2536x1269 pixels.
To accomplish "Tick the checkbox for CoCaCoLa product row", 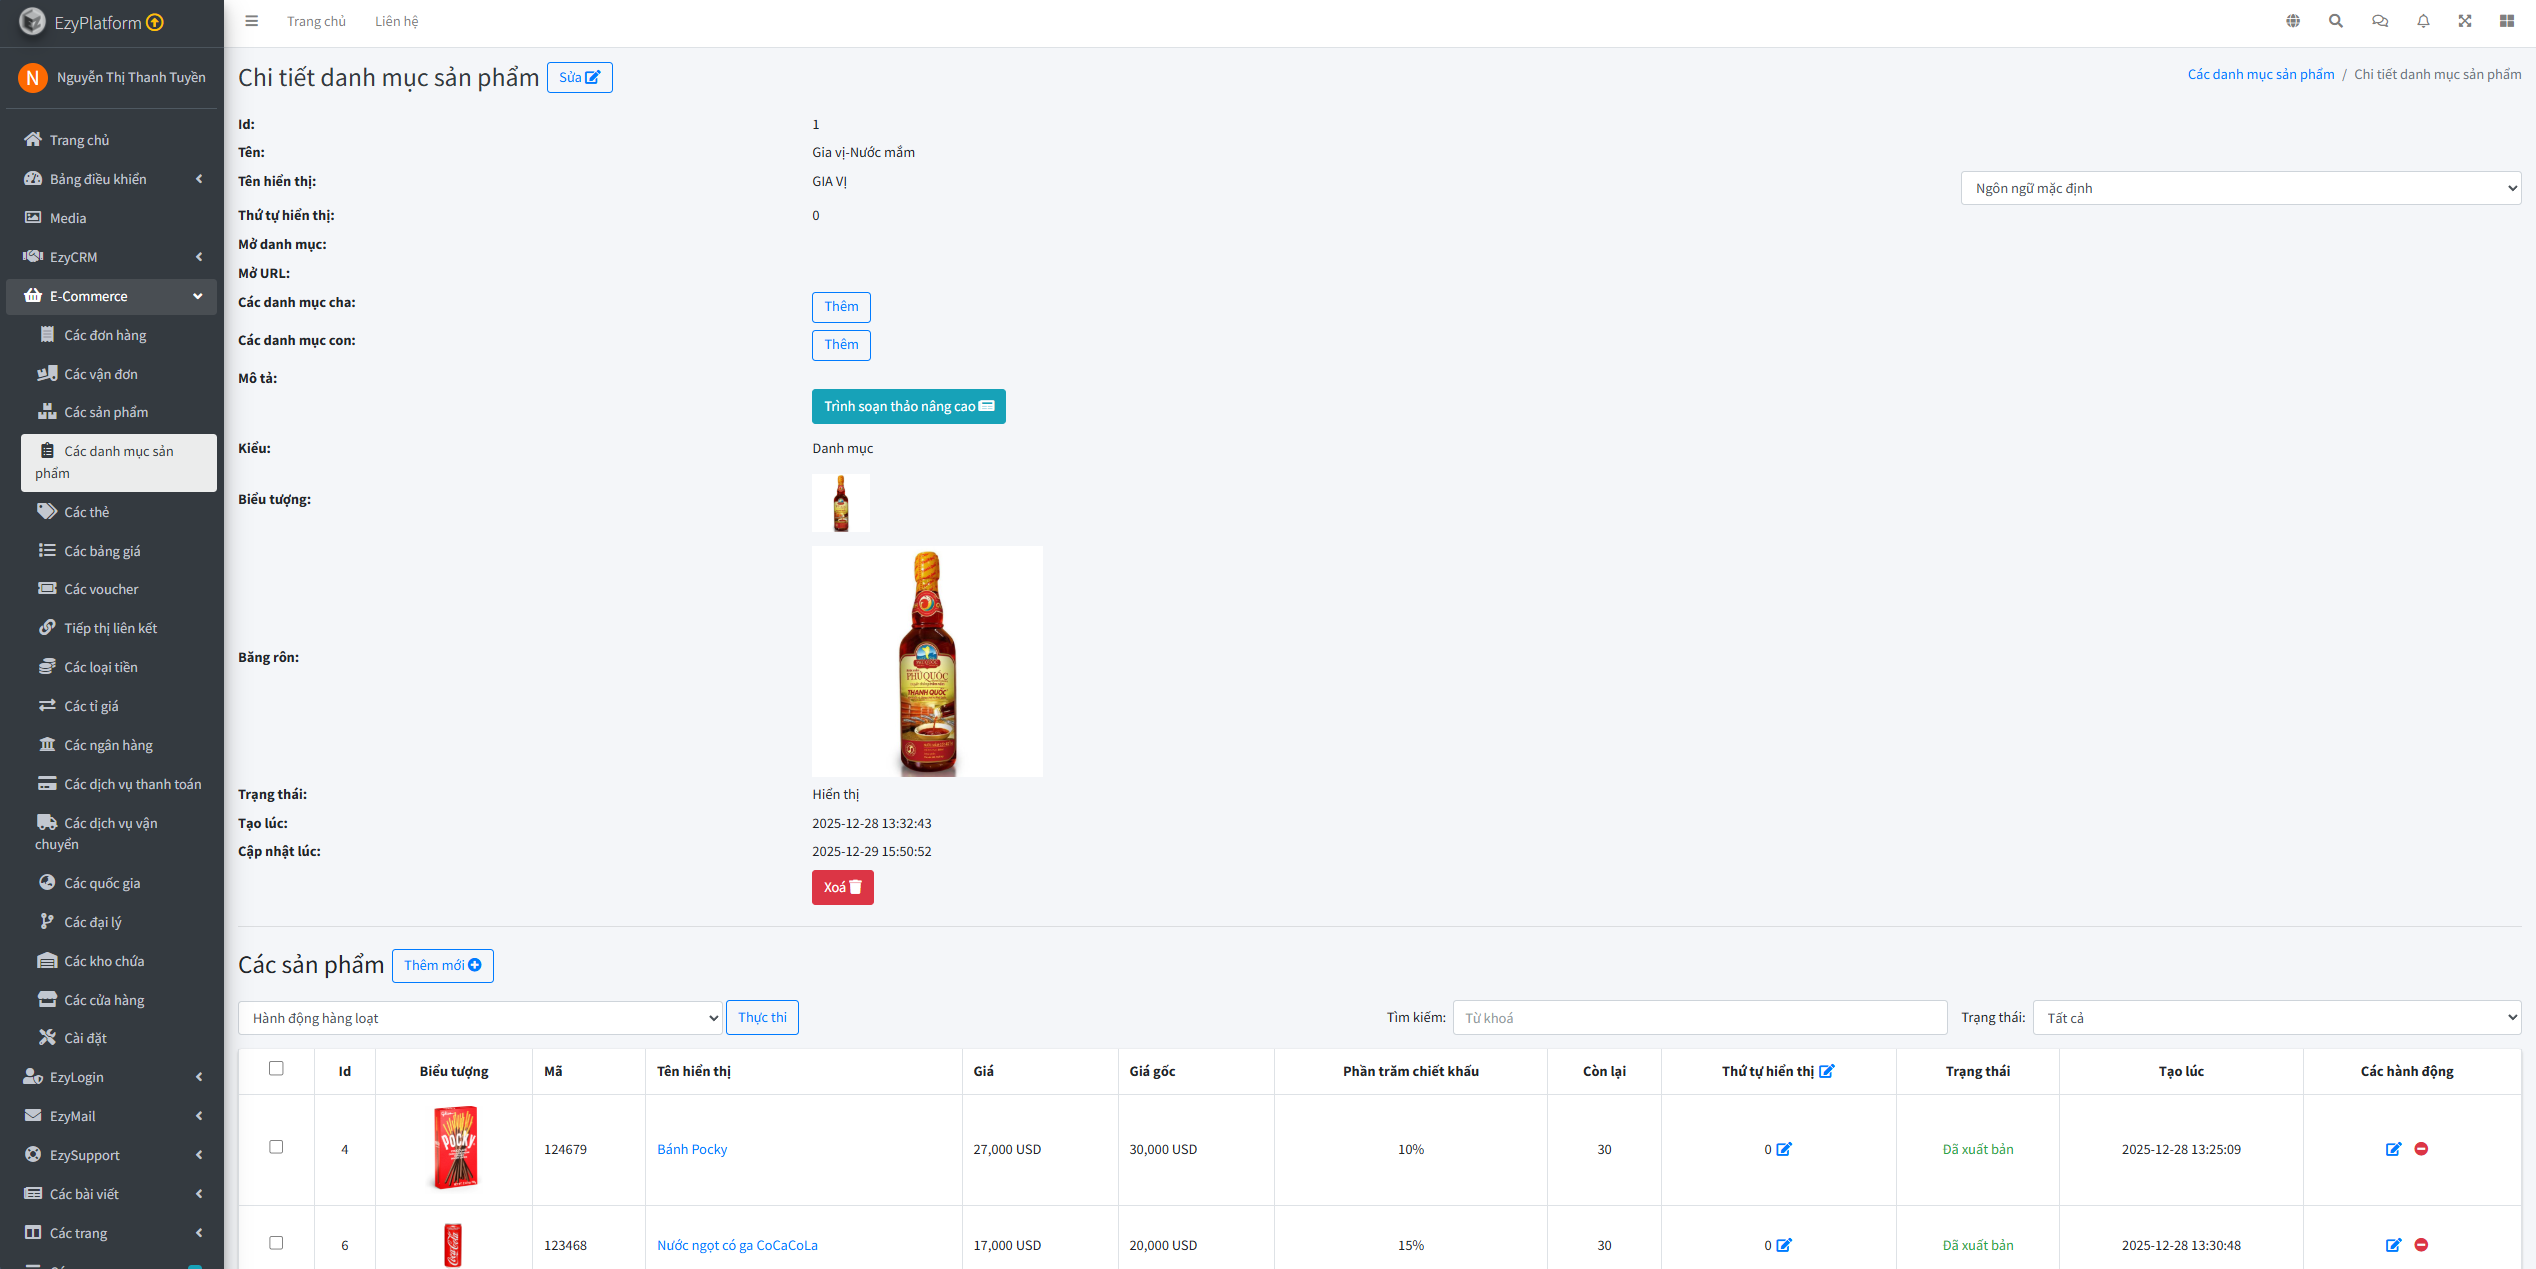I will coord(276,1243).
